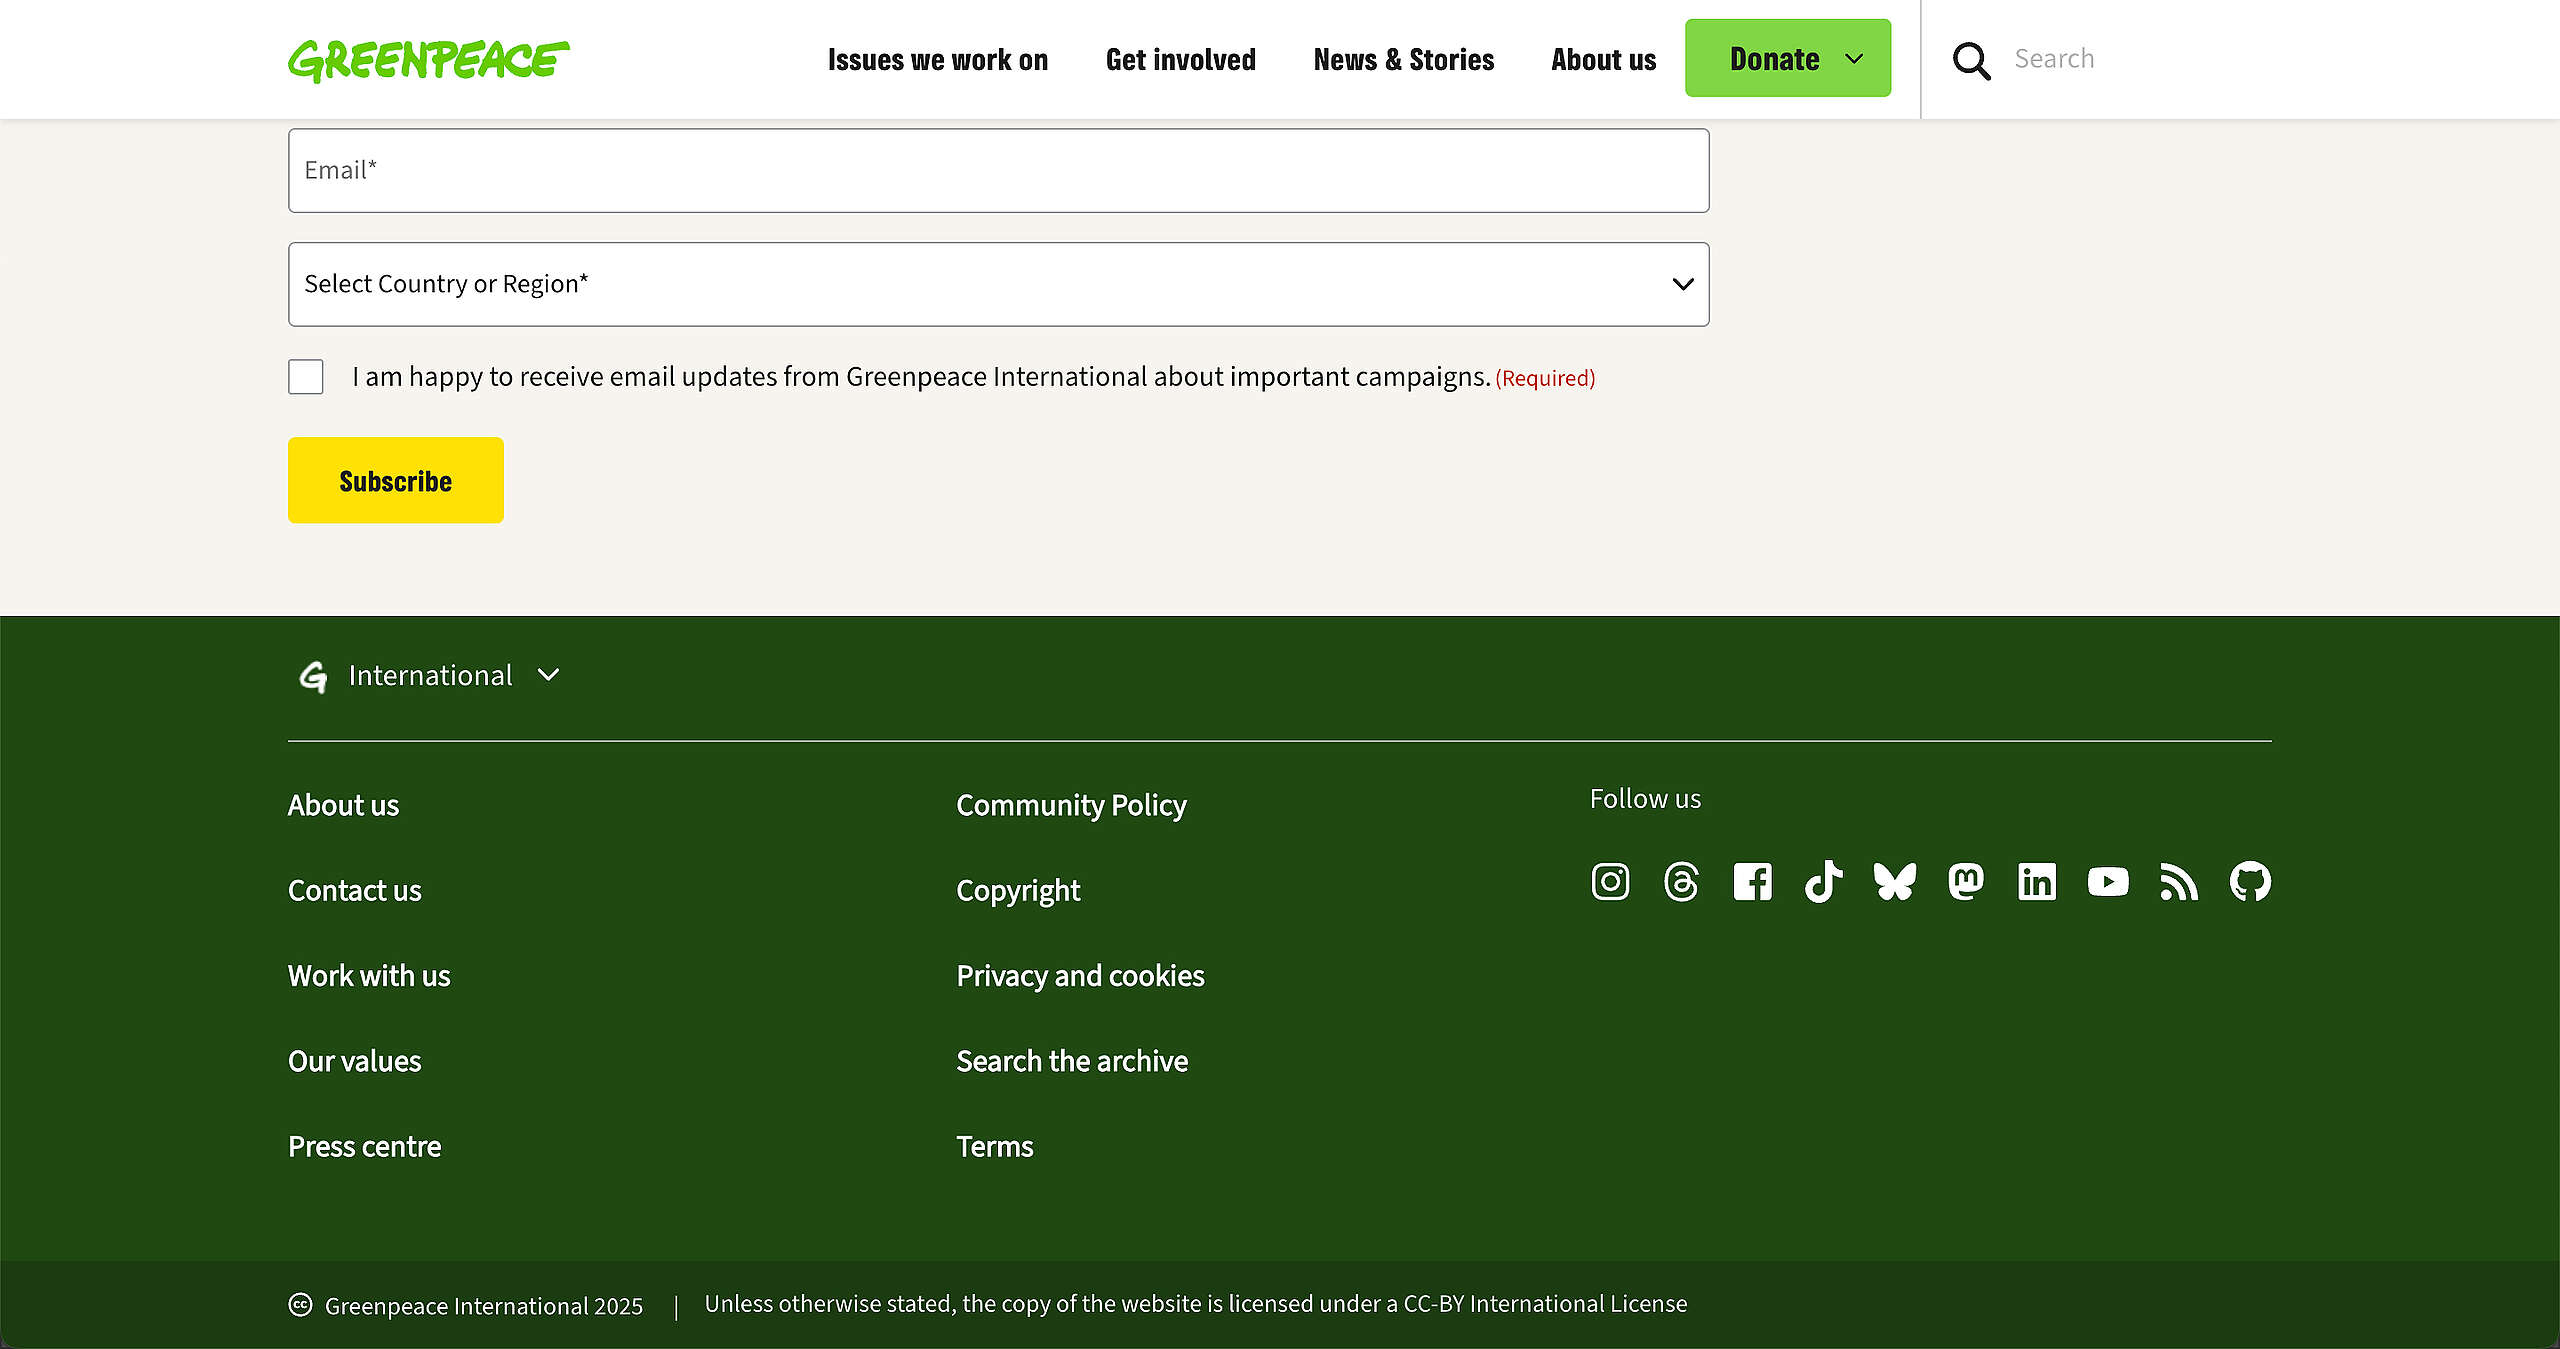Expand the International site selector

click(x=430, y=676)
